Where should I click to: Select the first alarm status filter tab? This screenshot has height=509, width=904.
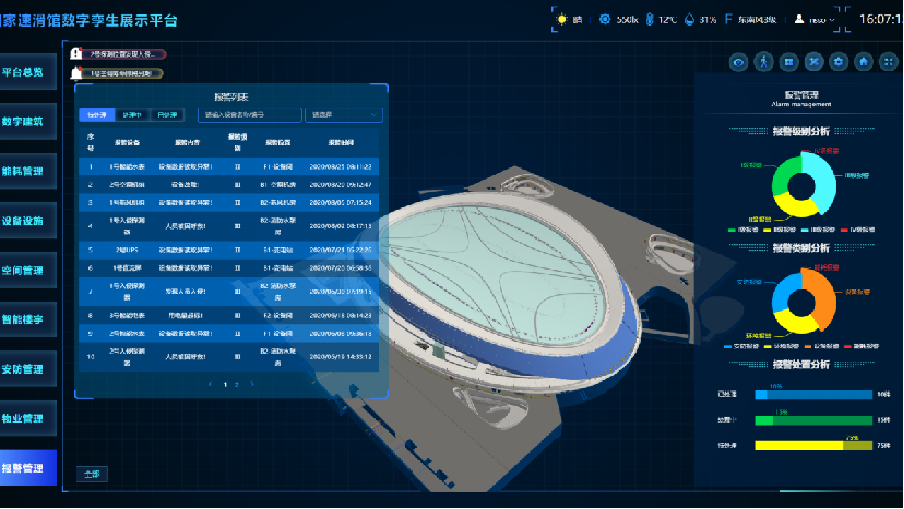coord(96,115)
